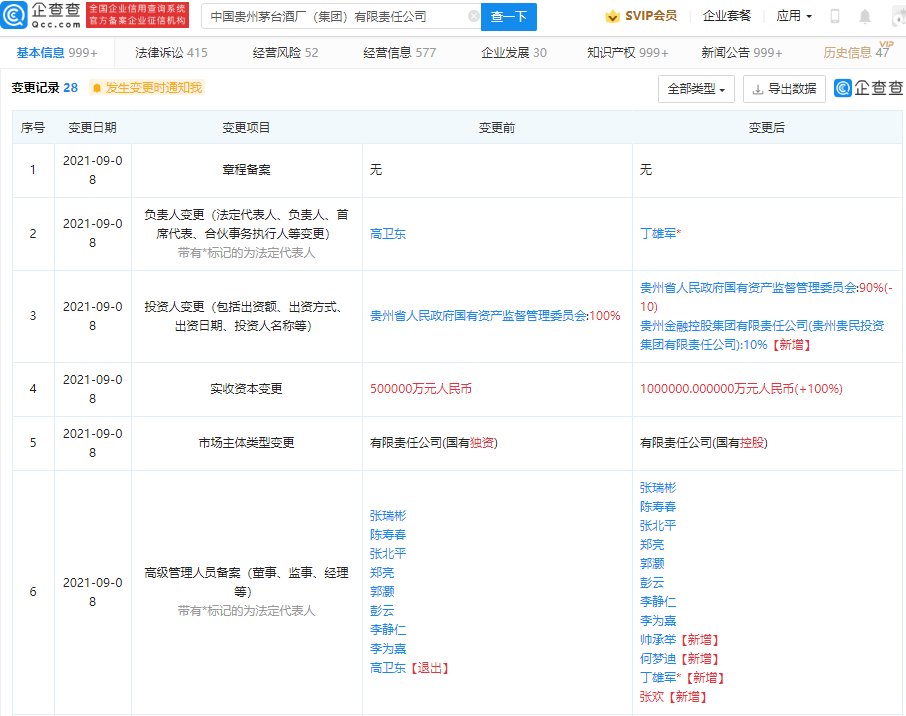This screenshot has width=906, height=716.
Task: Open 李为熹 link in 变更后 column
Action: tap(658, 621)
